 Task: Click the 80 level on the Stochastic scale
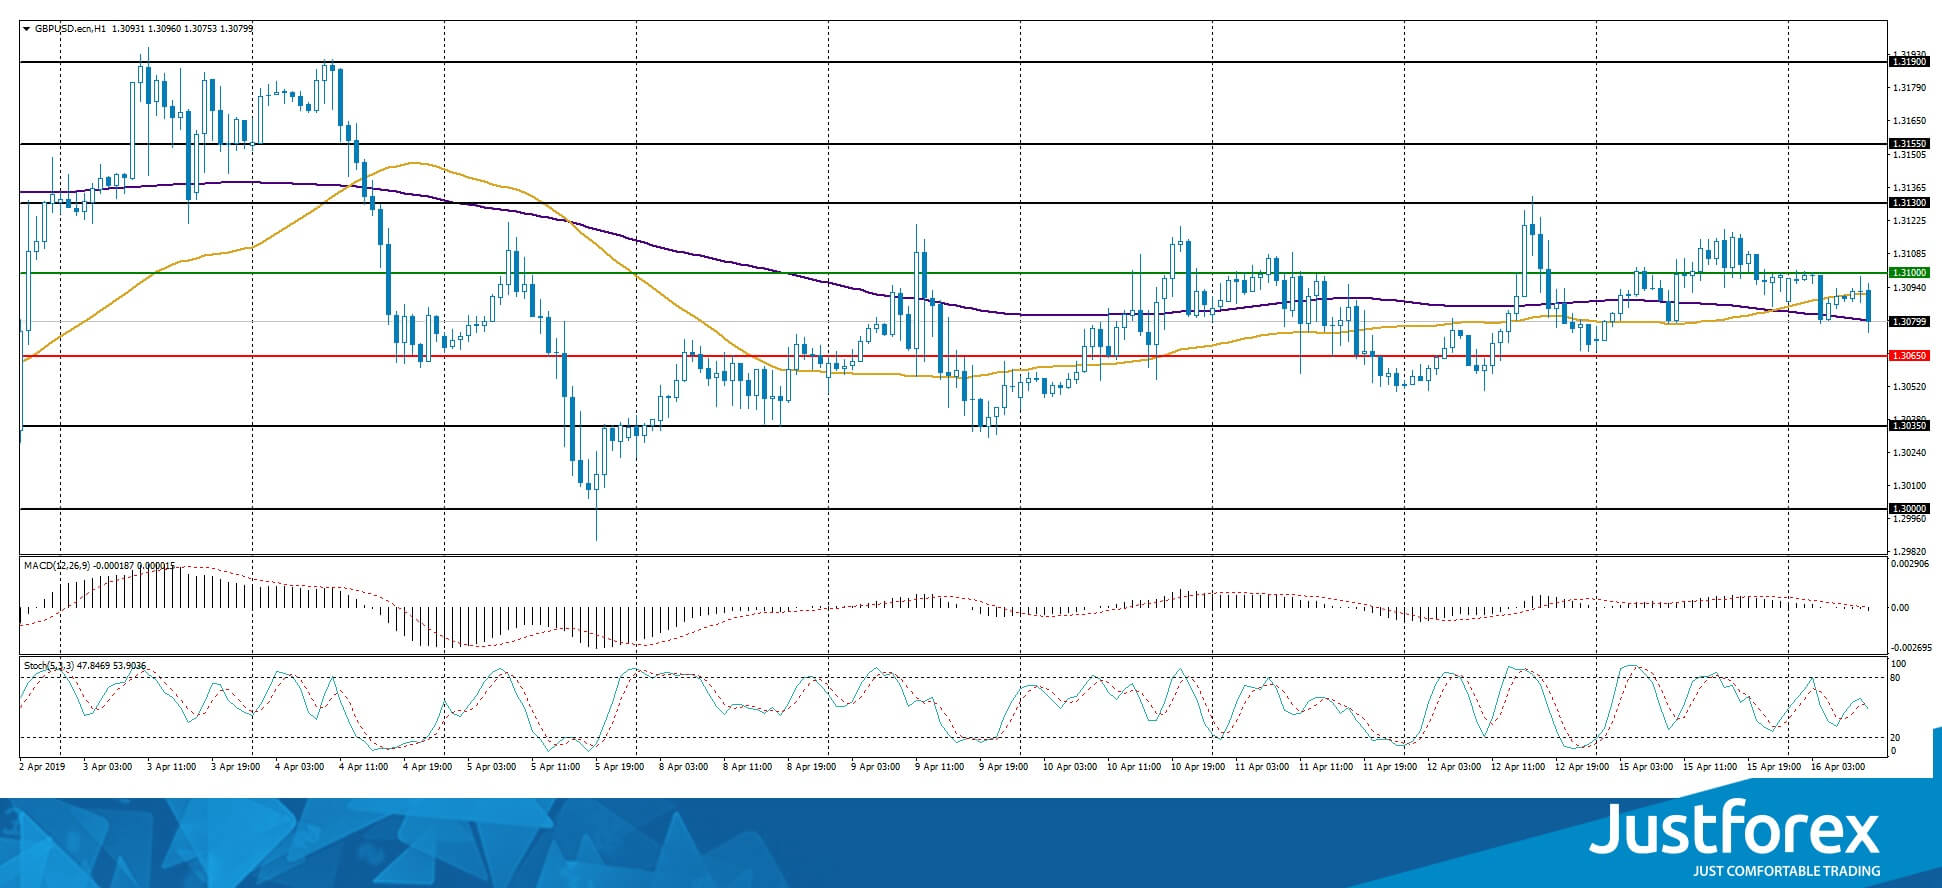[1894, 678]
